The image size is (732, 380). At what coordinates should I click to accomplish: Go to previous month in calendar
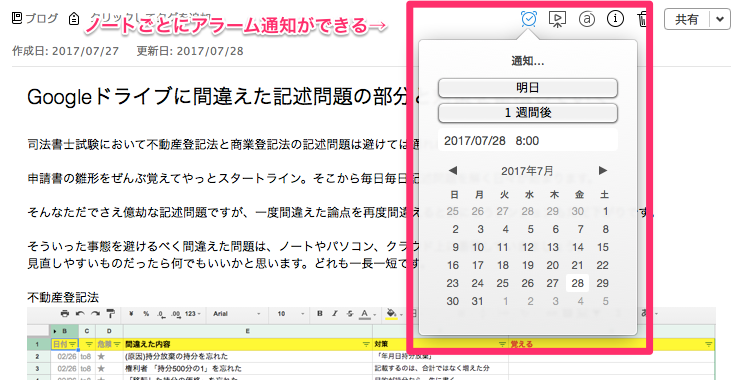[x=452, y=170]
